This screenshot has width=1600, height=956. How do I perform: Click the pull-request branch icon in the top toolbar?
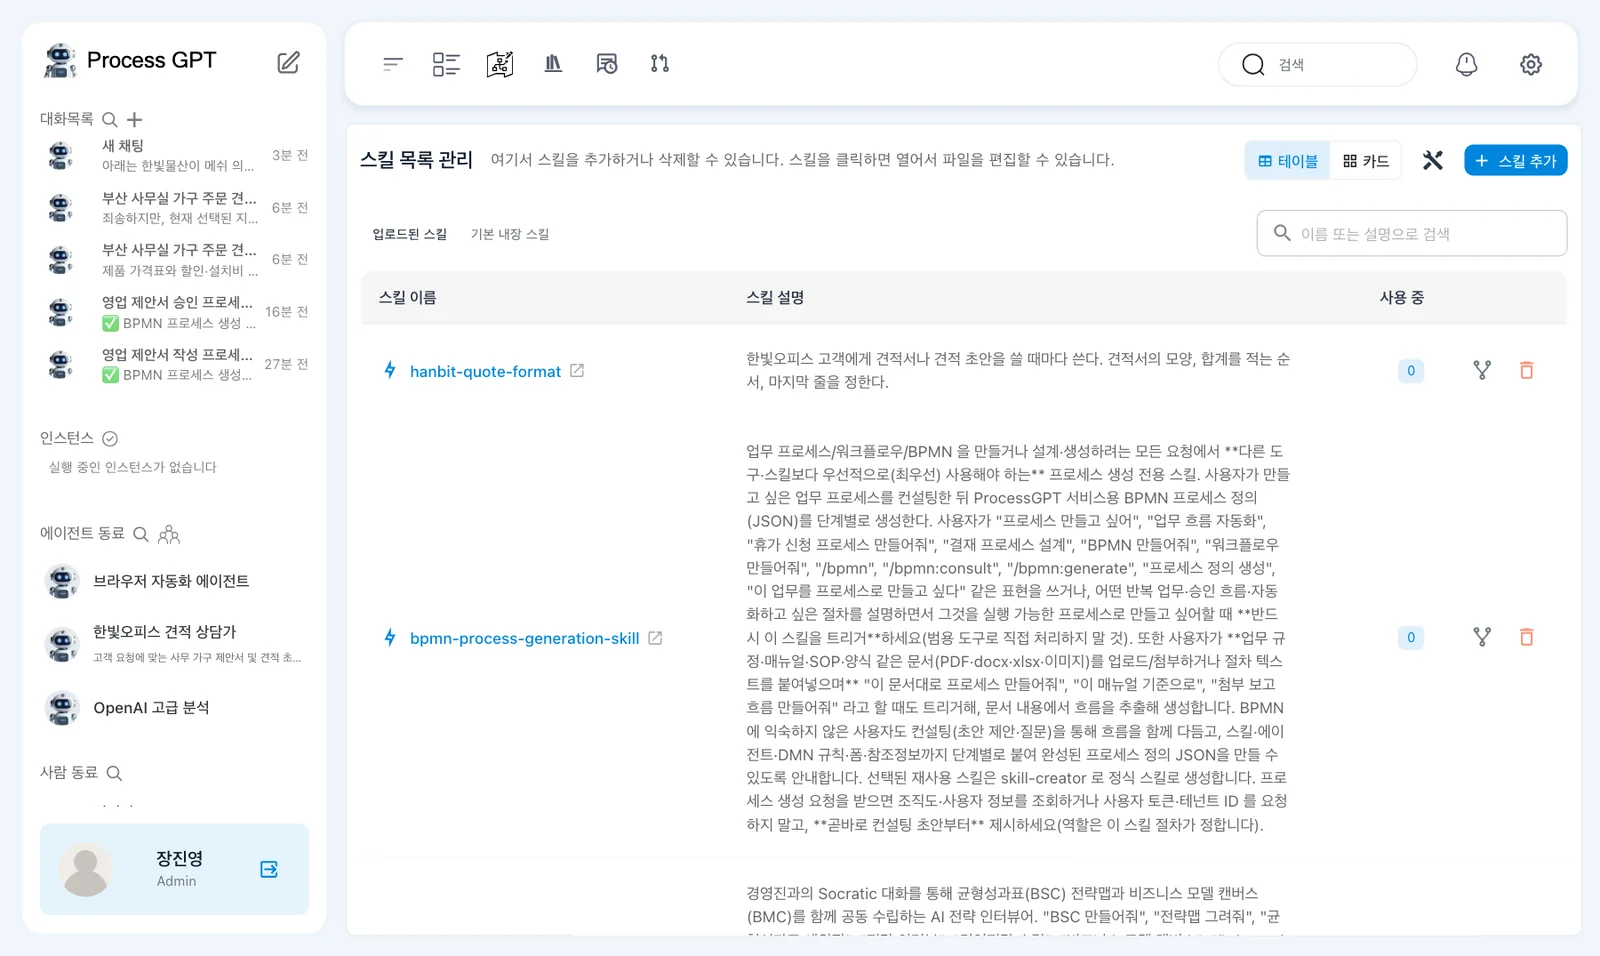click(660, 64)
